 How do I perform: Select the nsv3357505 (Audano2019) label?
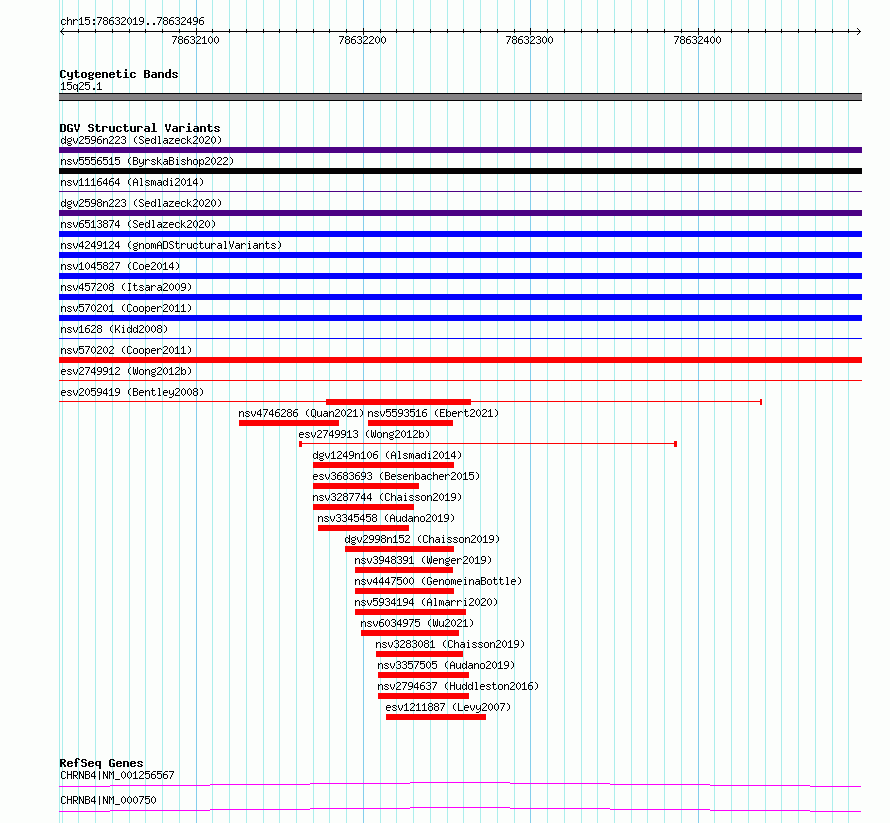(x=446, y=665)
